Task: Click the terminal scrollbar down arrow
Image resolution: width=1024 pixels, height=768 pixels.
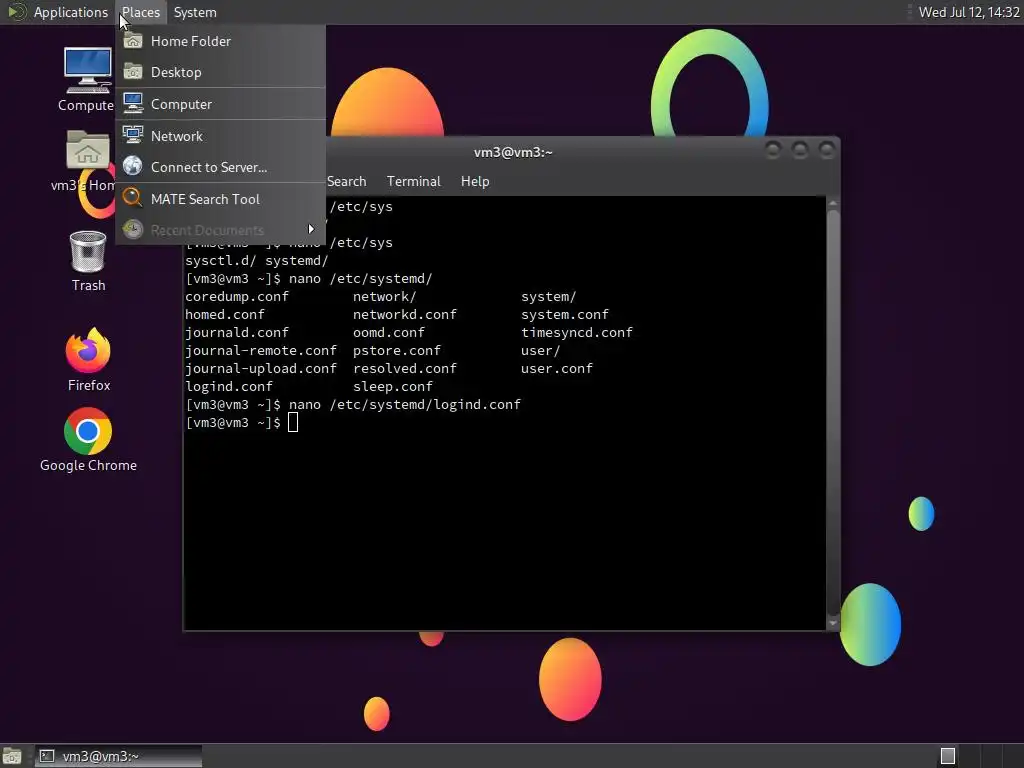Action: 833,623
